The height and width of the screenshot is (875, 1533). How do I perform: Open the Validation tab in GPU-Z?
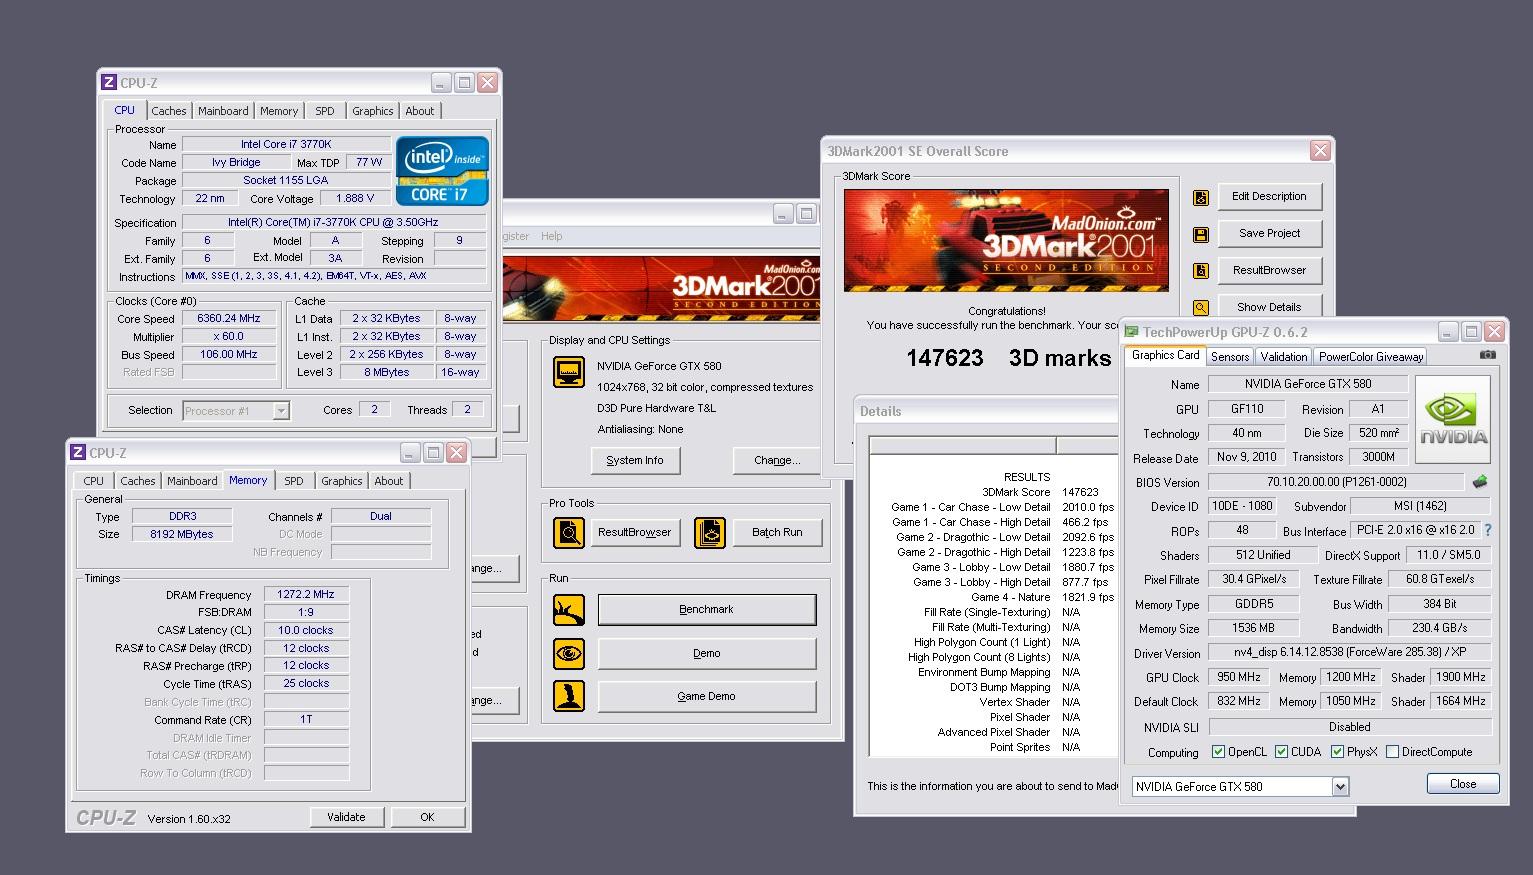coord(1284,357)
